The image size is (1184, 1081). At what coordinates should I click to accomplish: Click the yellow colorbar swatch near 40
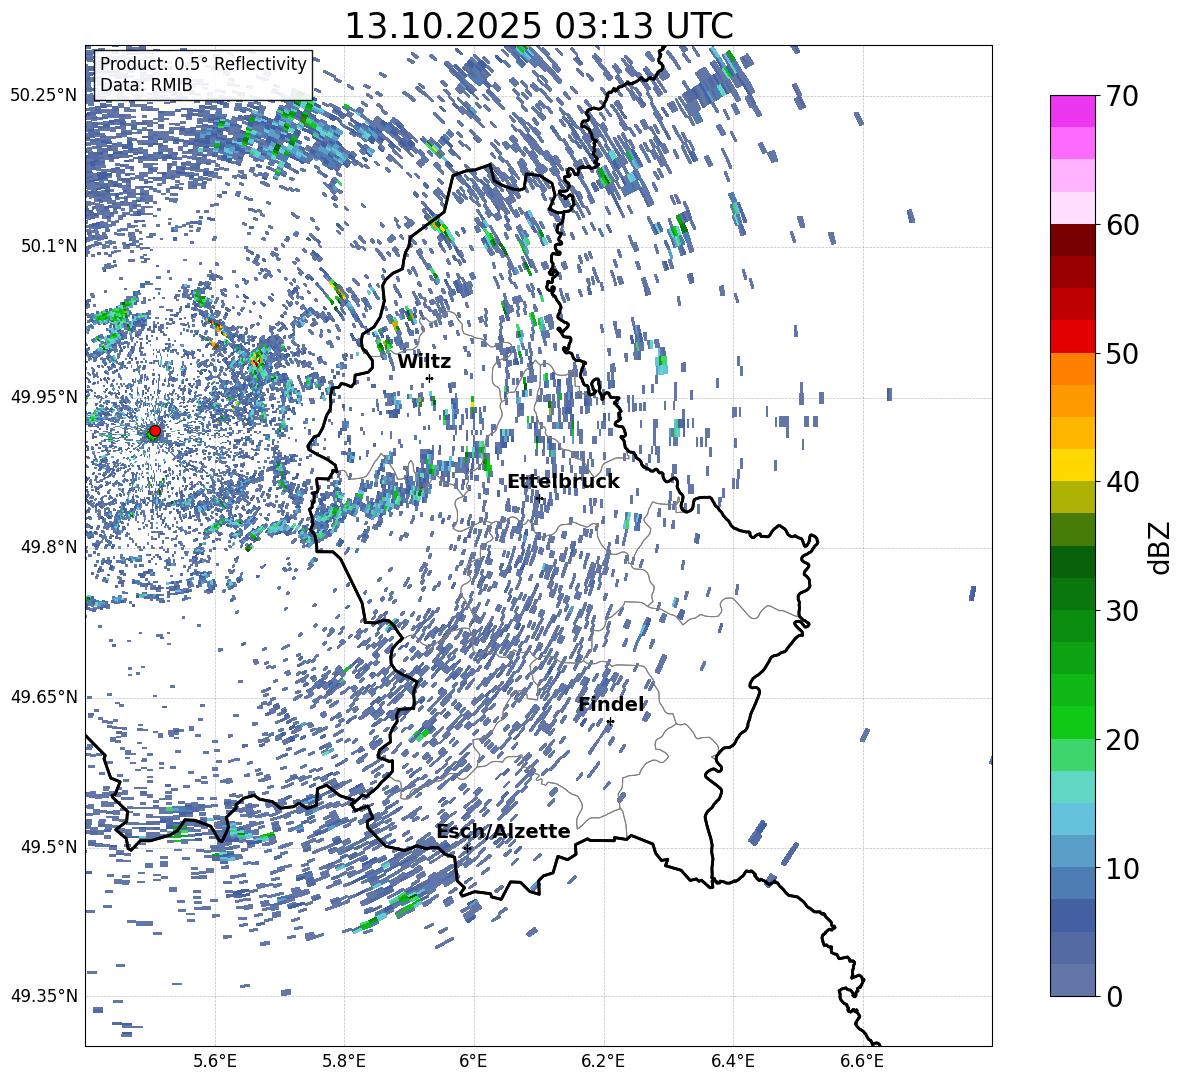[1073, 465]
